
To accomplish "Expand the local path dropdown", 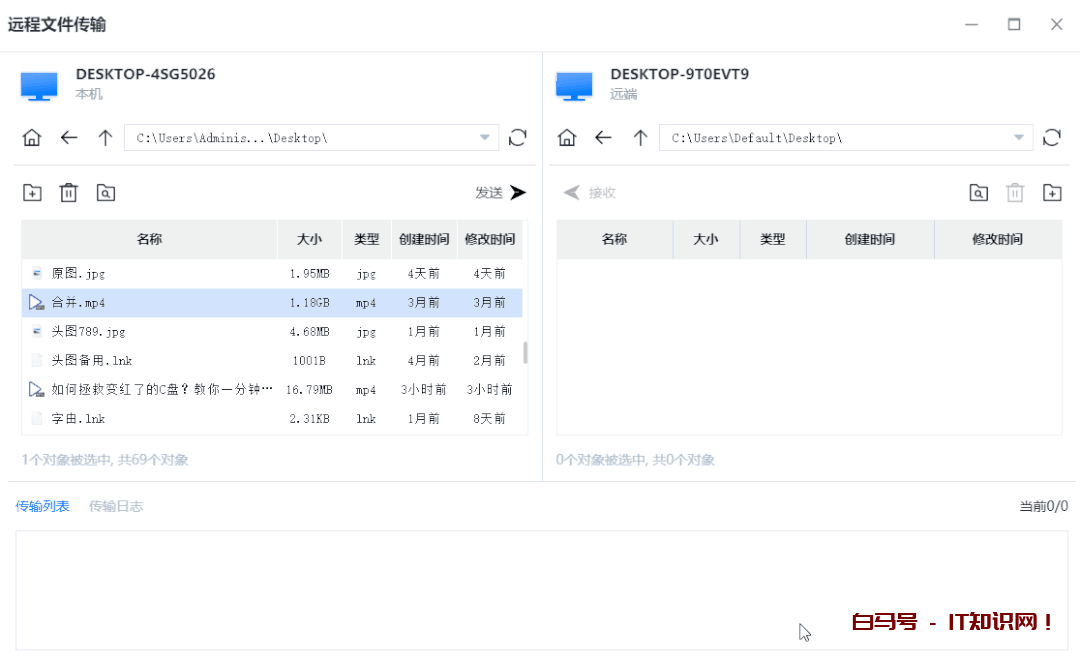I will point(485,138).
